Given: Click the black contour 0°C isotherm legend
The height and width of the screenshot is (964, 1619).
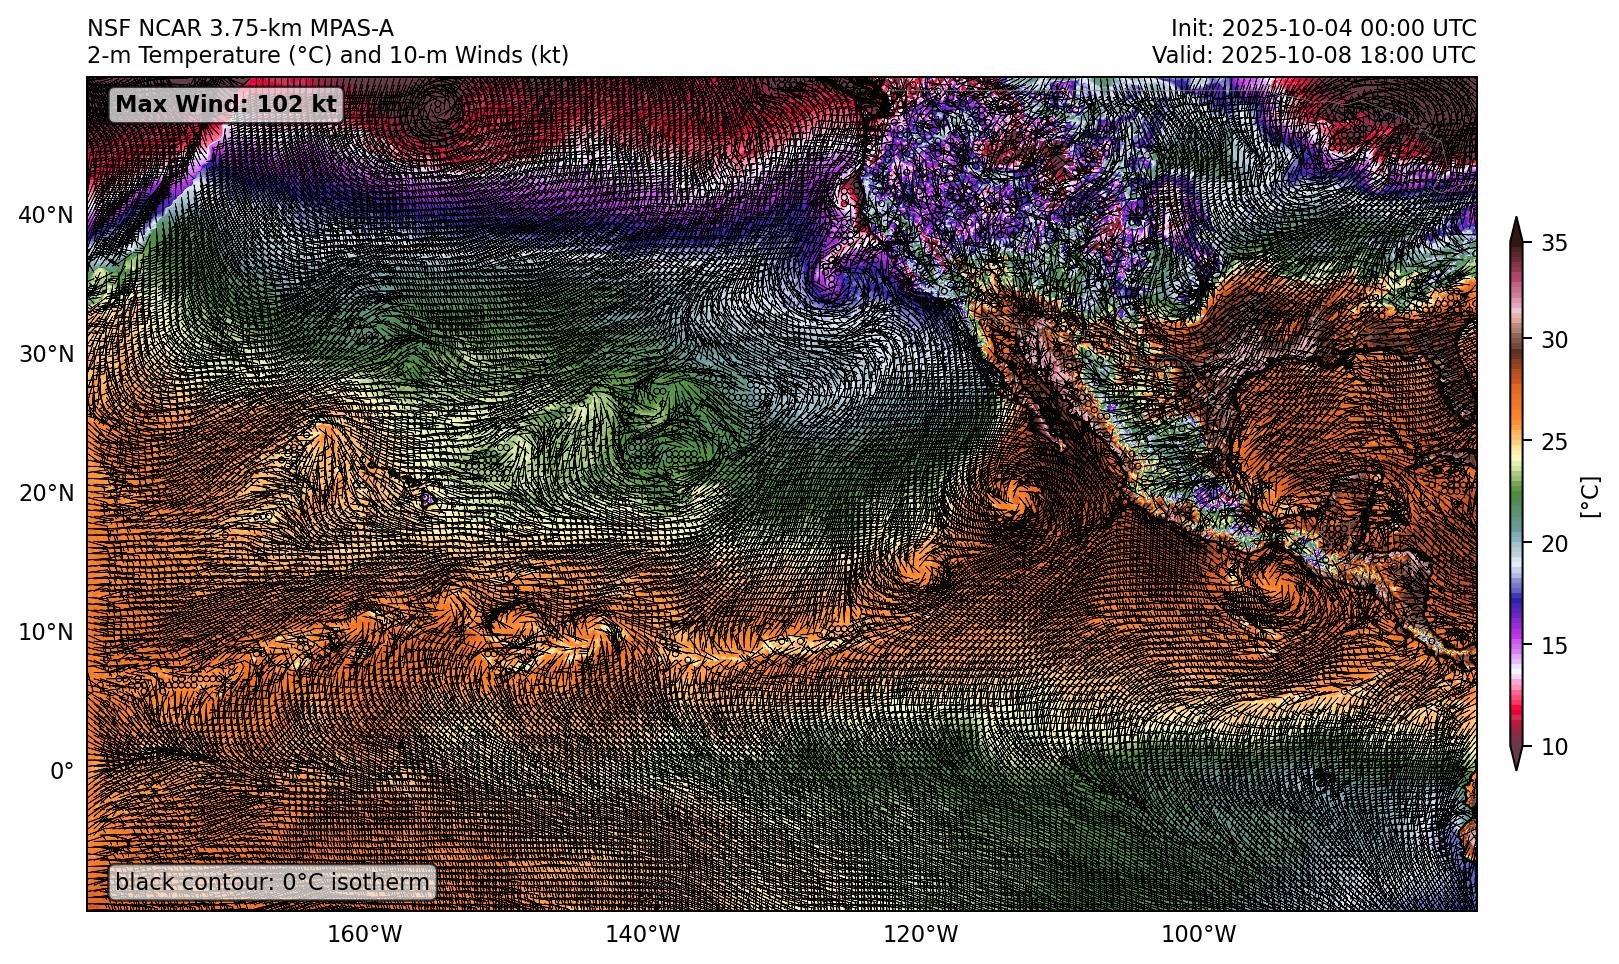Looking at the screenshot, I should pos(272,882).
